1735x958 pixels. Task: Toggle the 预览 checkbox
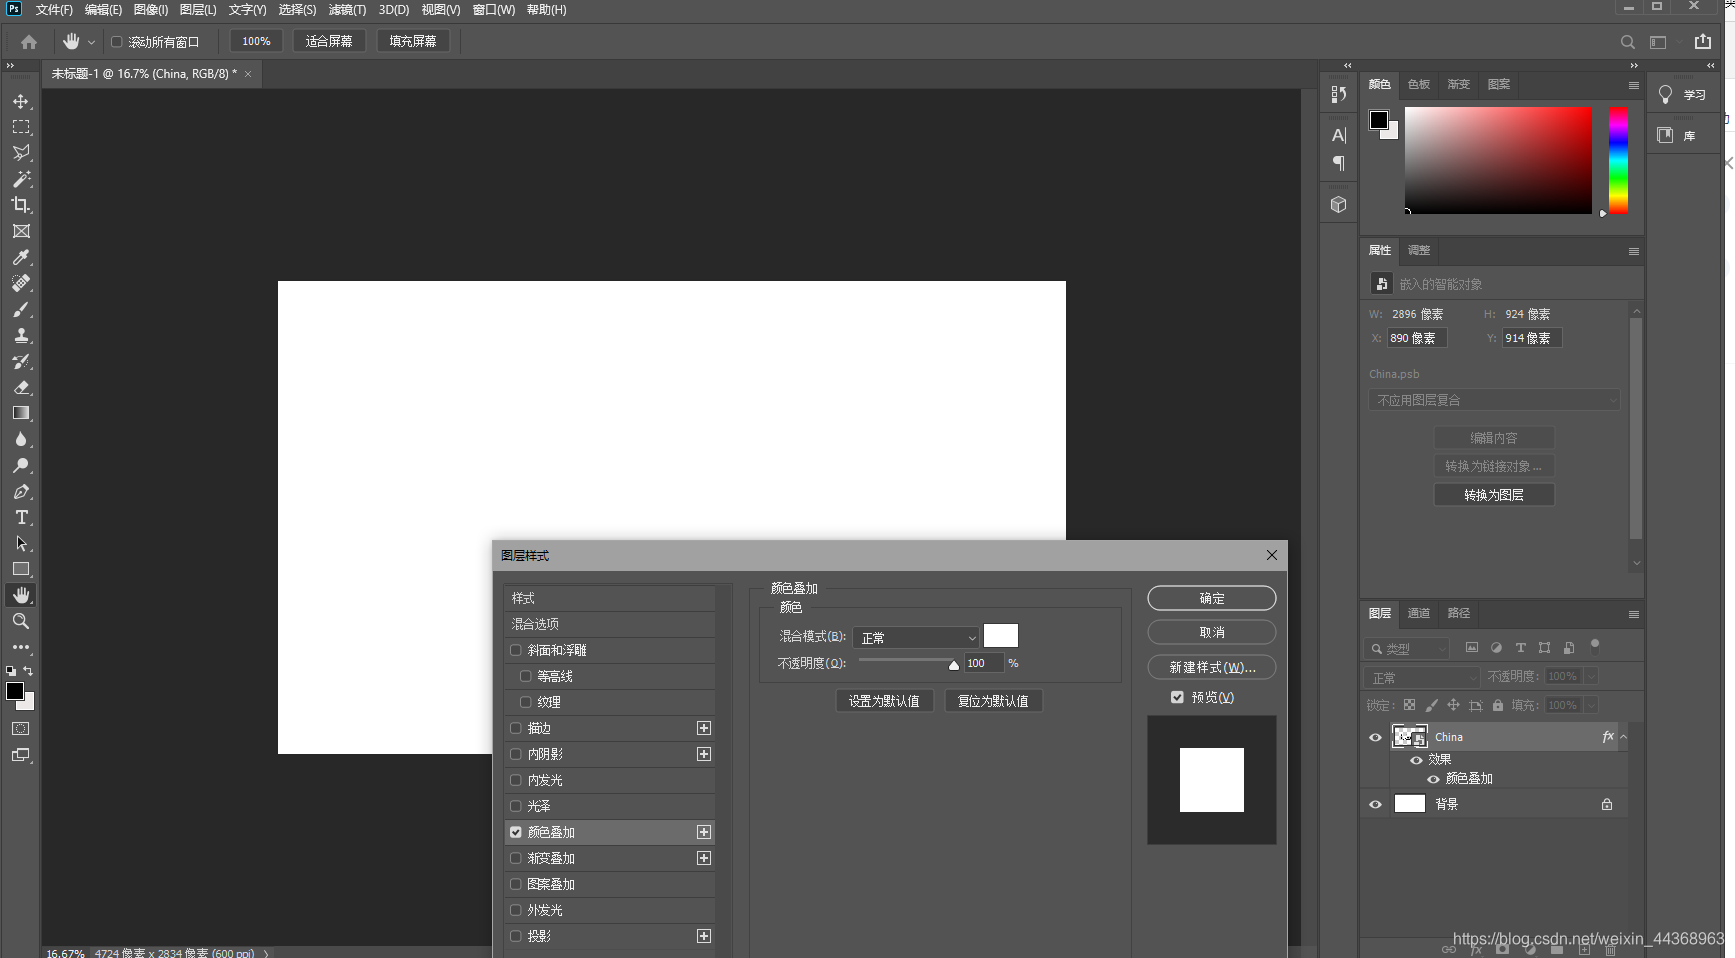pos(1177,697)
